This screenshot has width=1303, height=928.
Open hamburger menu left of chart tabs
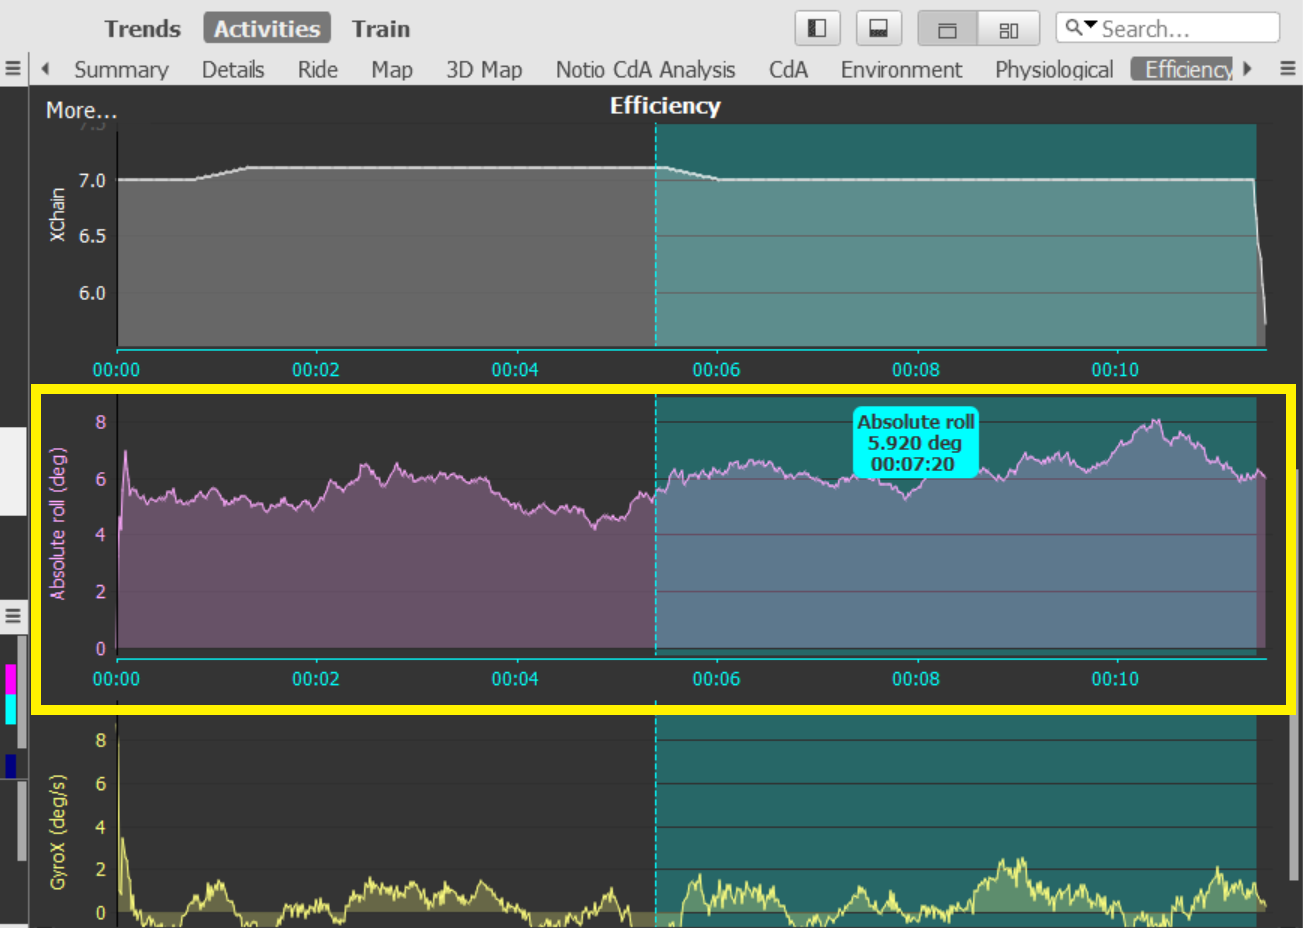pos(13,69)
